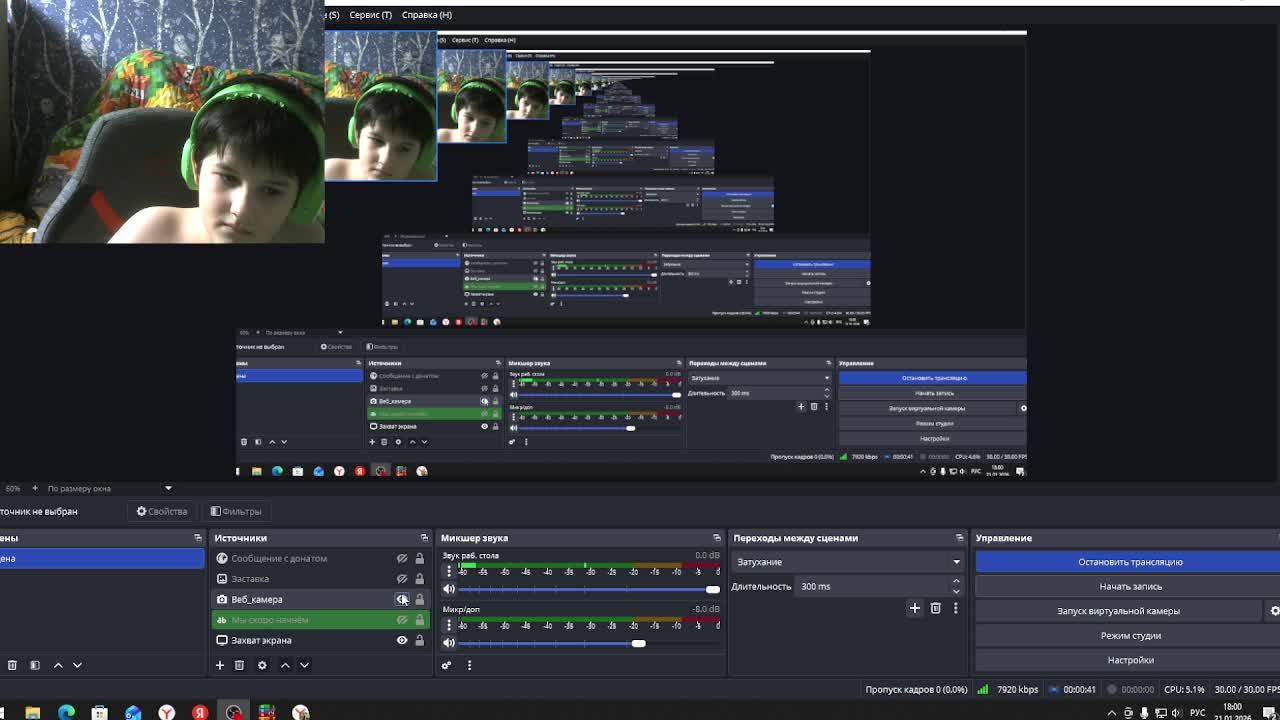Move selected source down with arrow icon
The width and height of the screenshot is (1280, 720).
click(x=305, y=665)
